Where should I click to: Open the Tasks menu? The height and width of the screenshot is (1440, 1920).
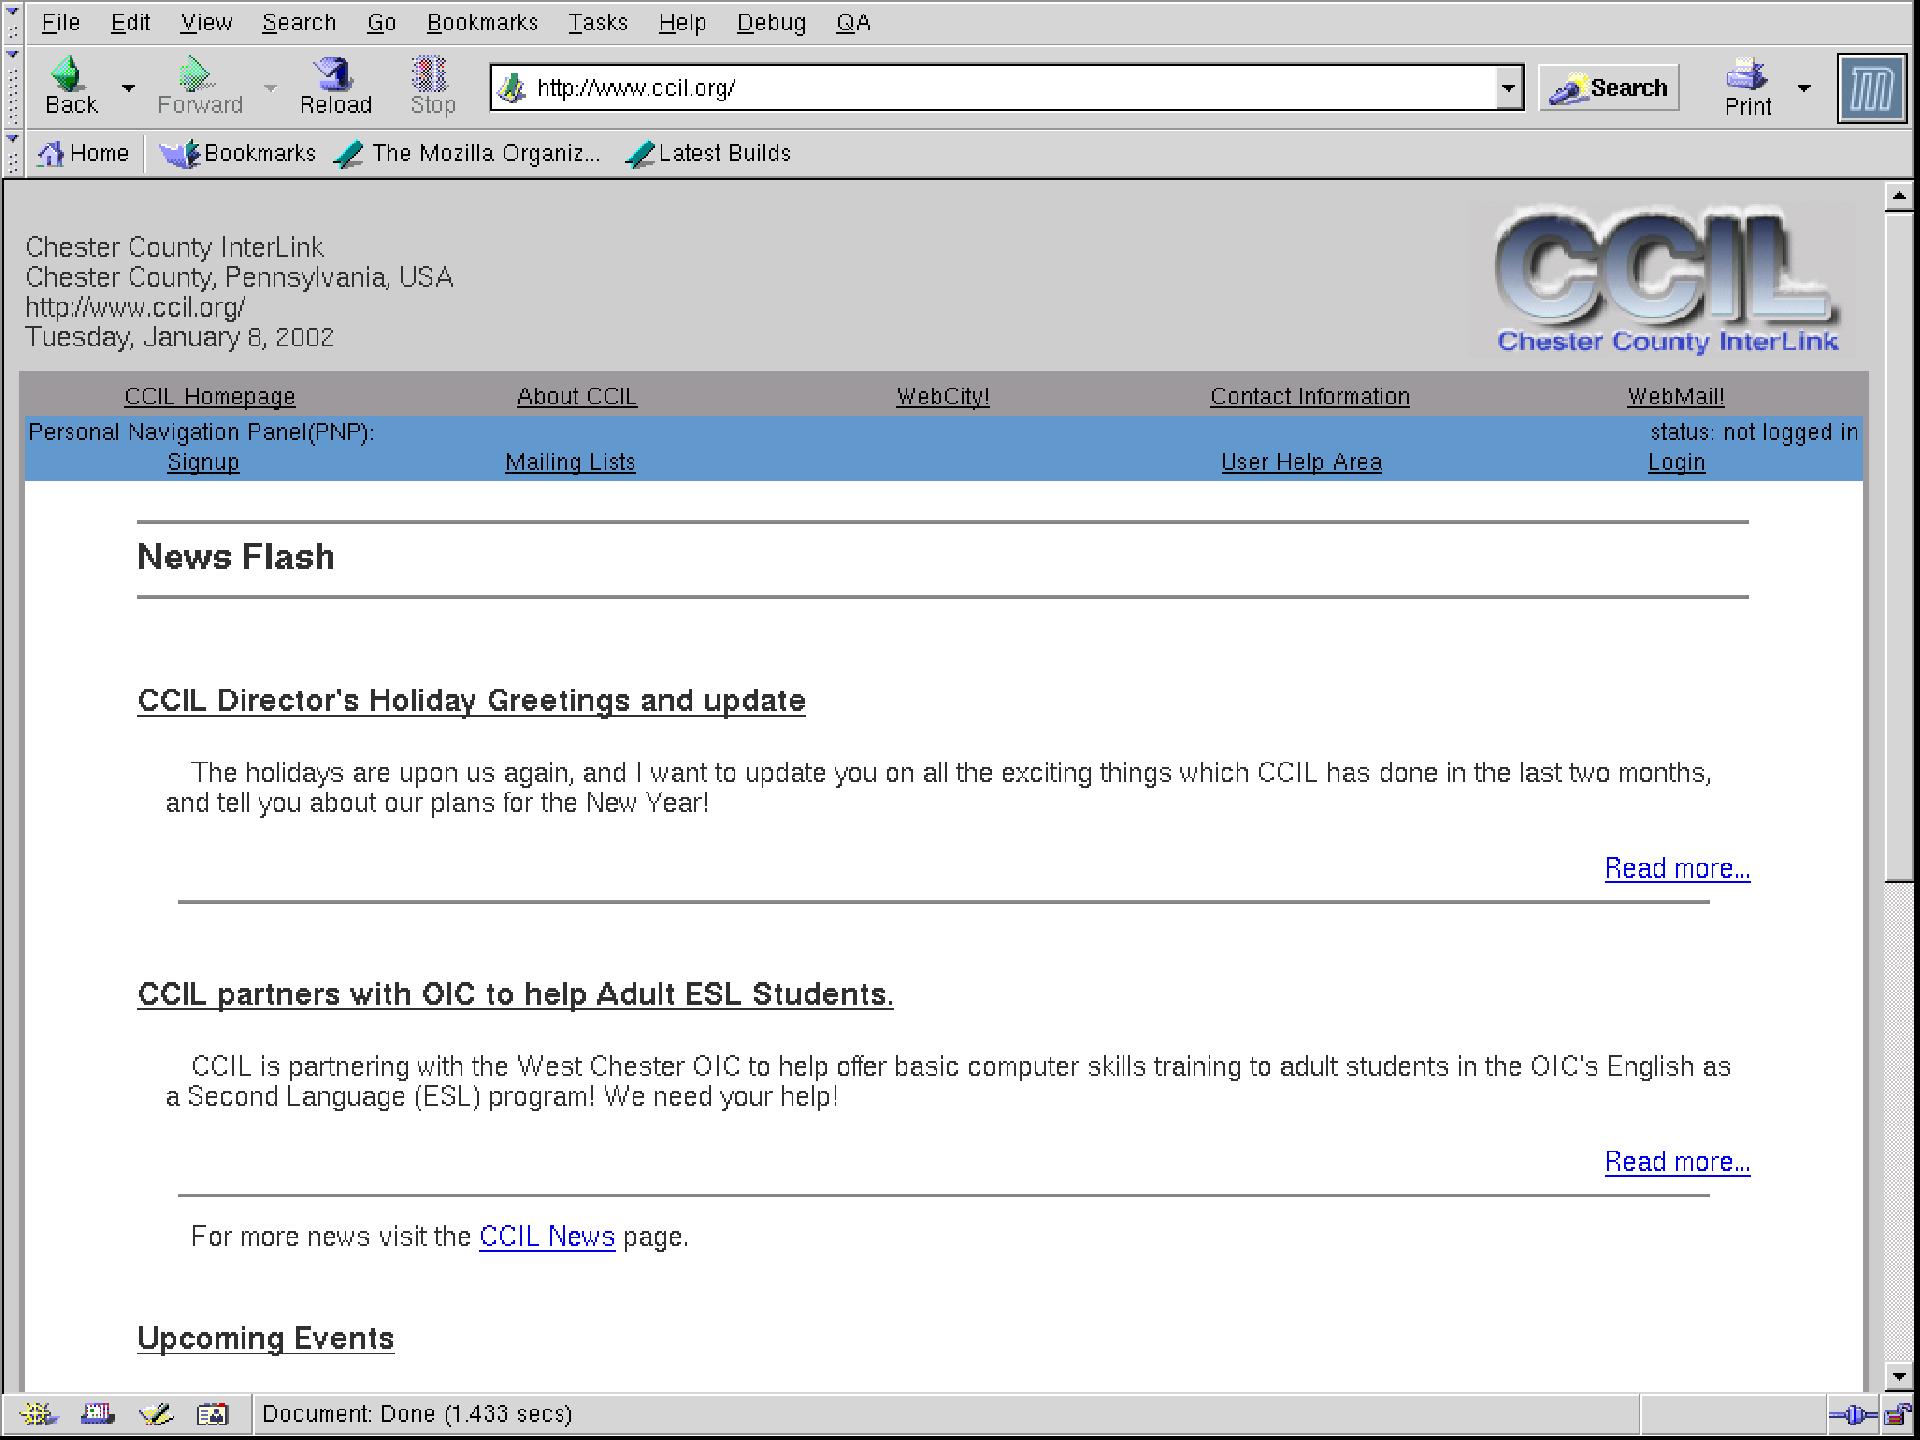tap(597, 22)
